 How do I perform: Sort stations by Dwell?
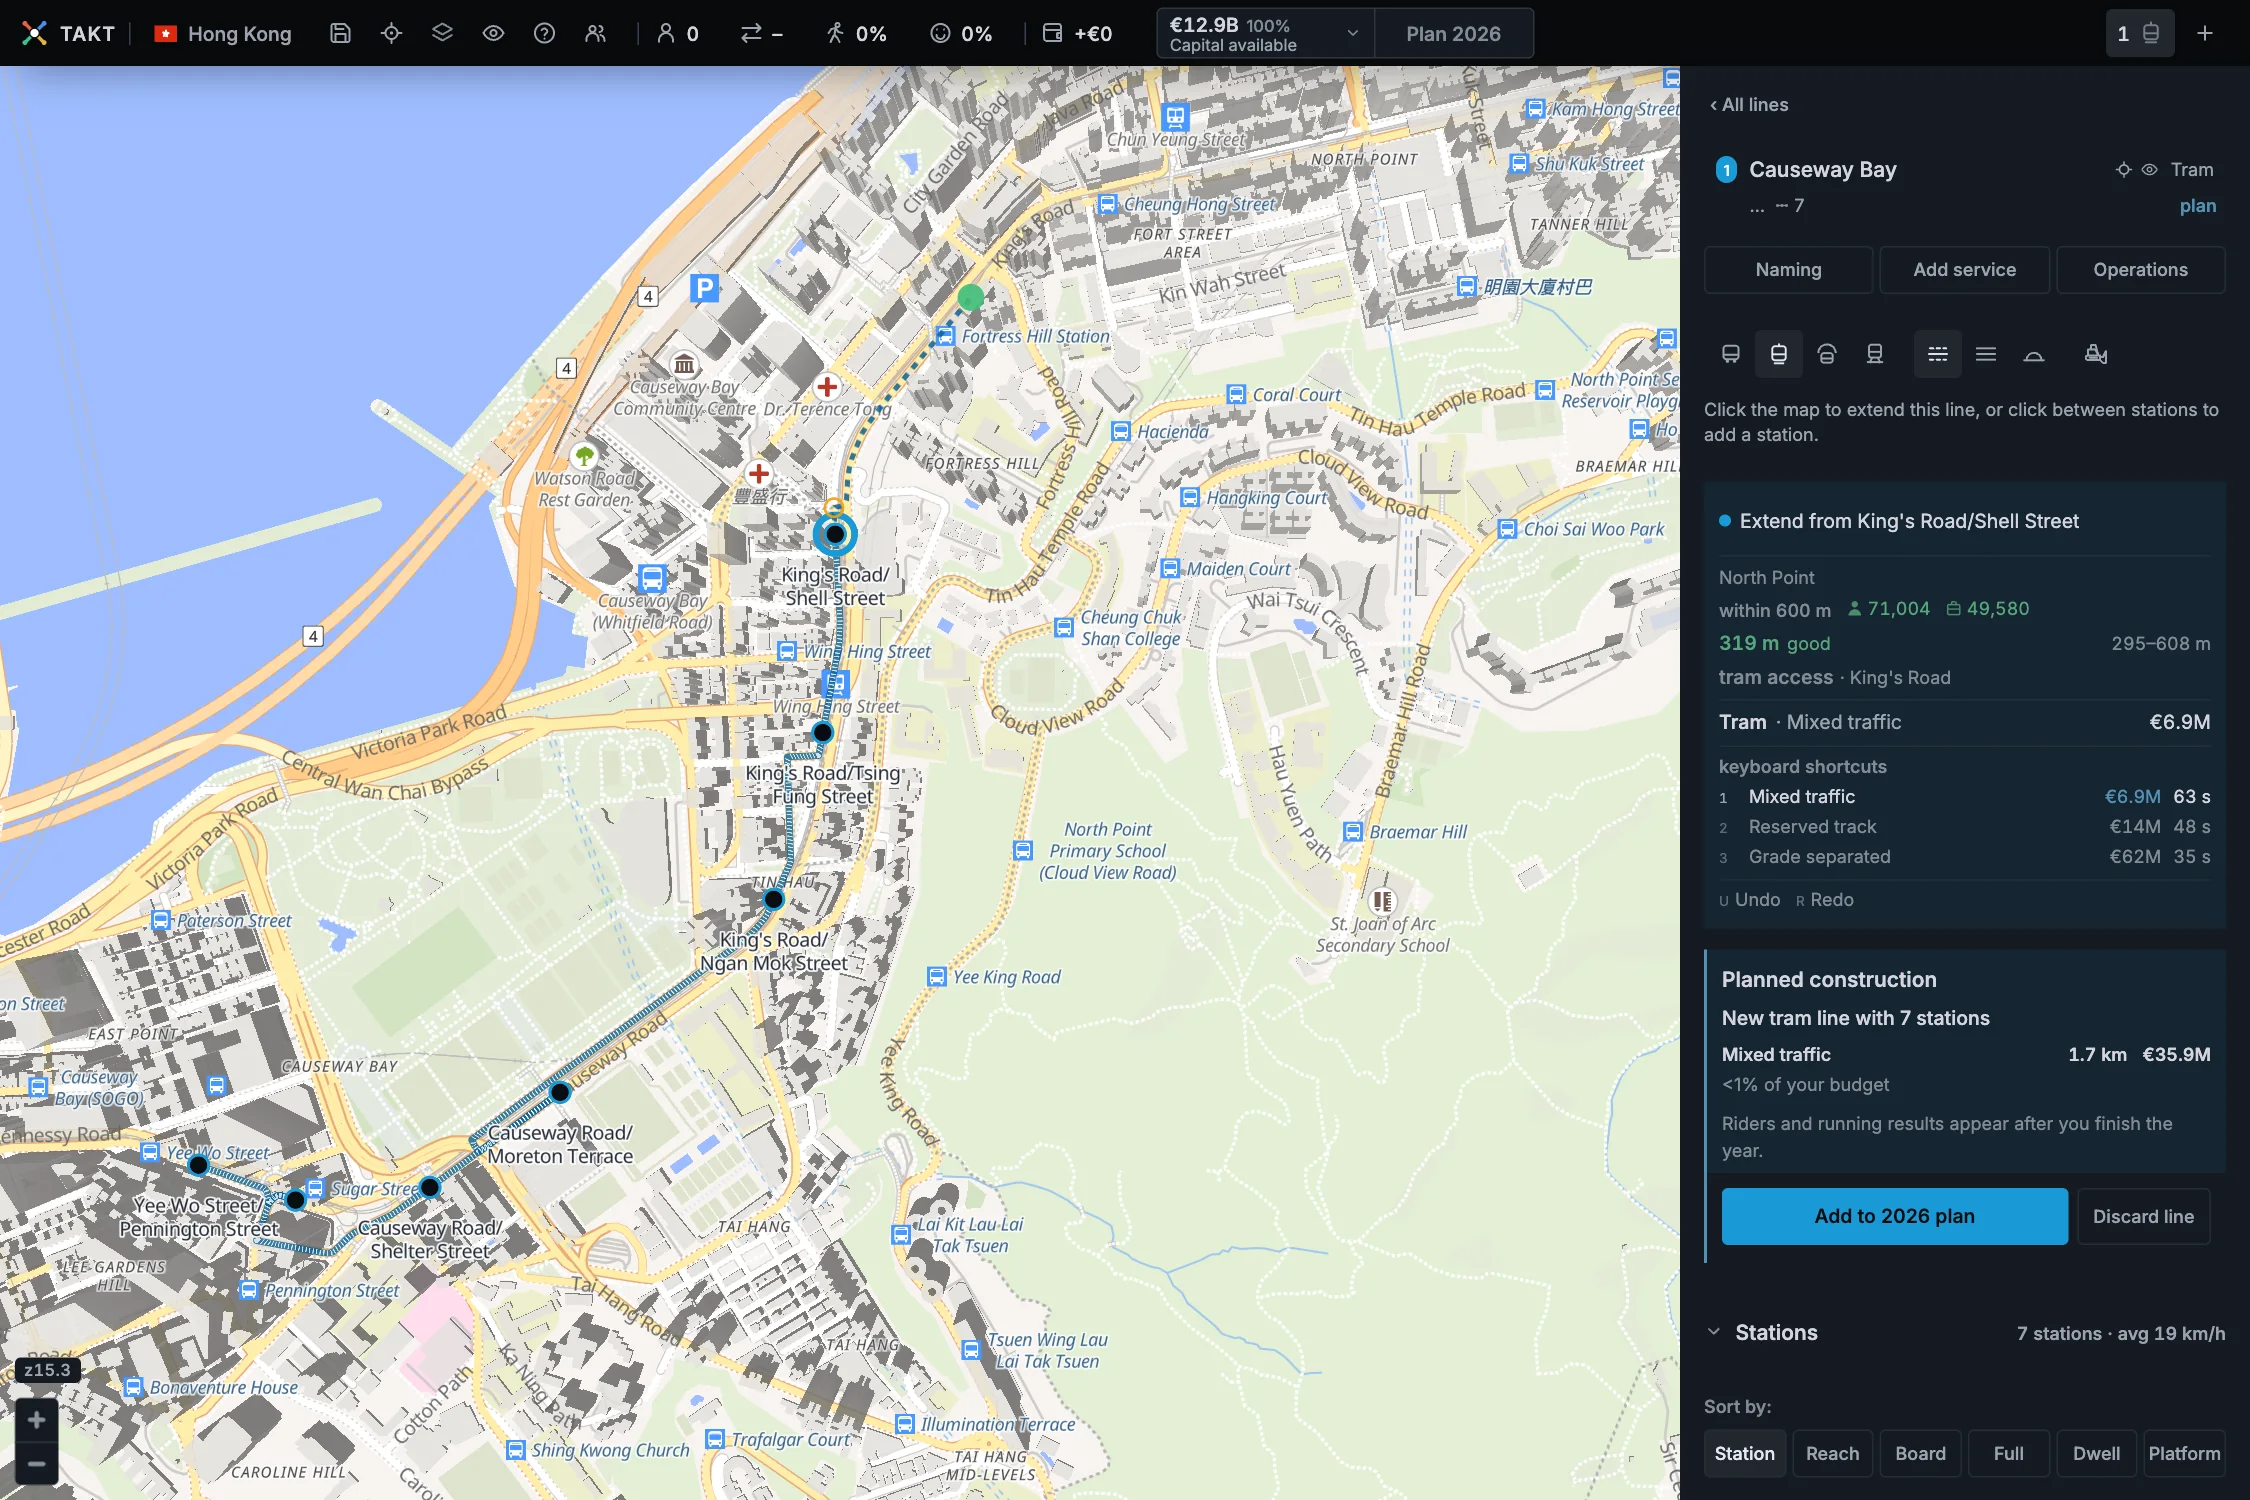(2096, 1454)
